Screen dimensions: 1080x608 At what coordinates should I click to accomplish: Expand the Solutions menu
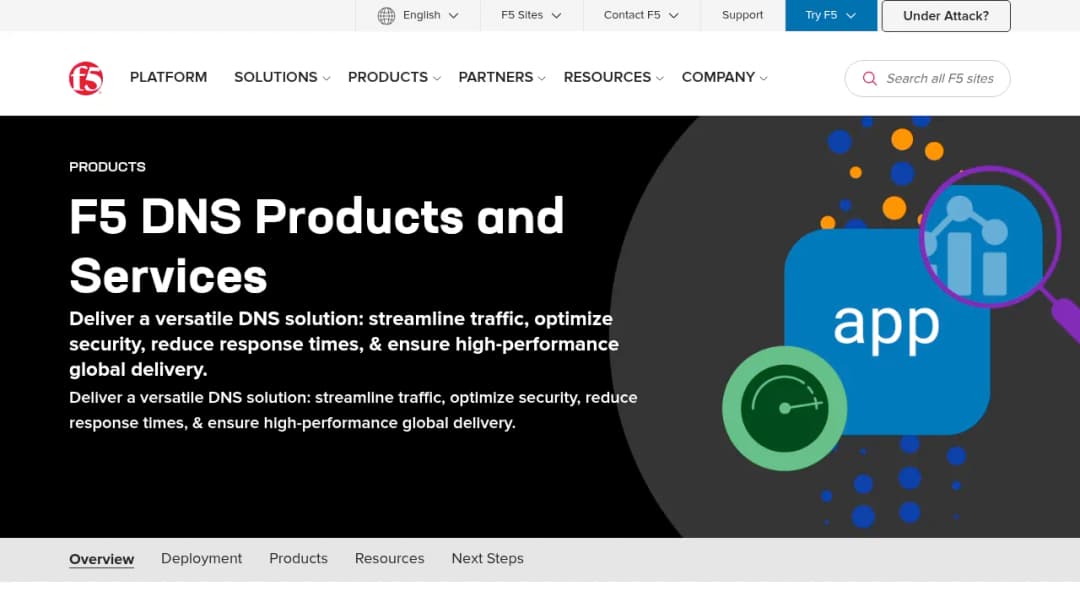[282, 77]
